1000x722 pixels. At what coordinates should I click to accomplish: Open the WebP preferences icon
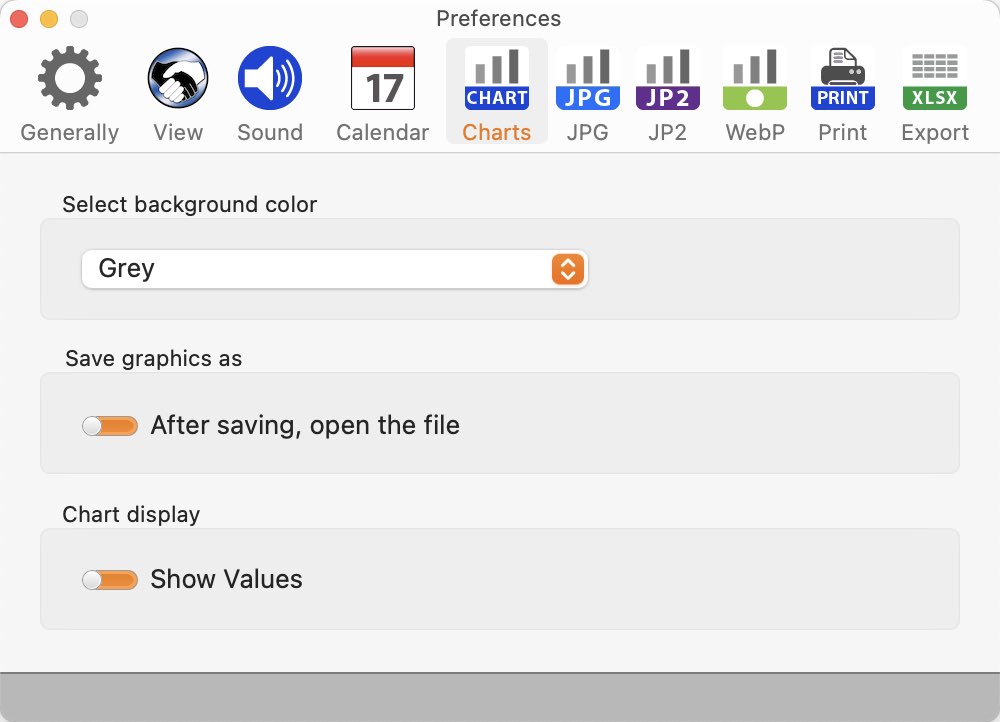click(x=754, y=78)
